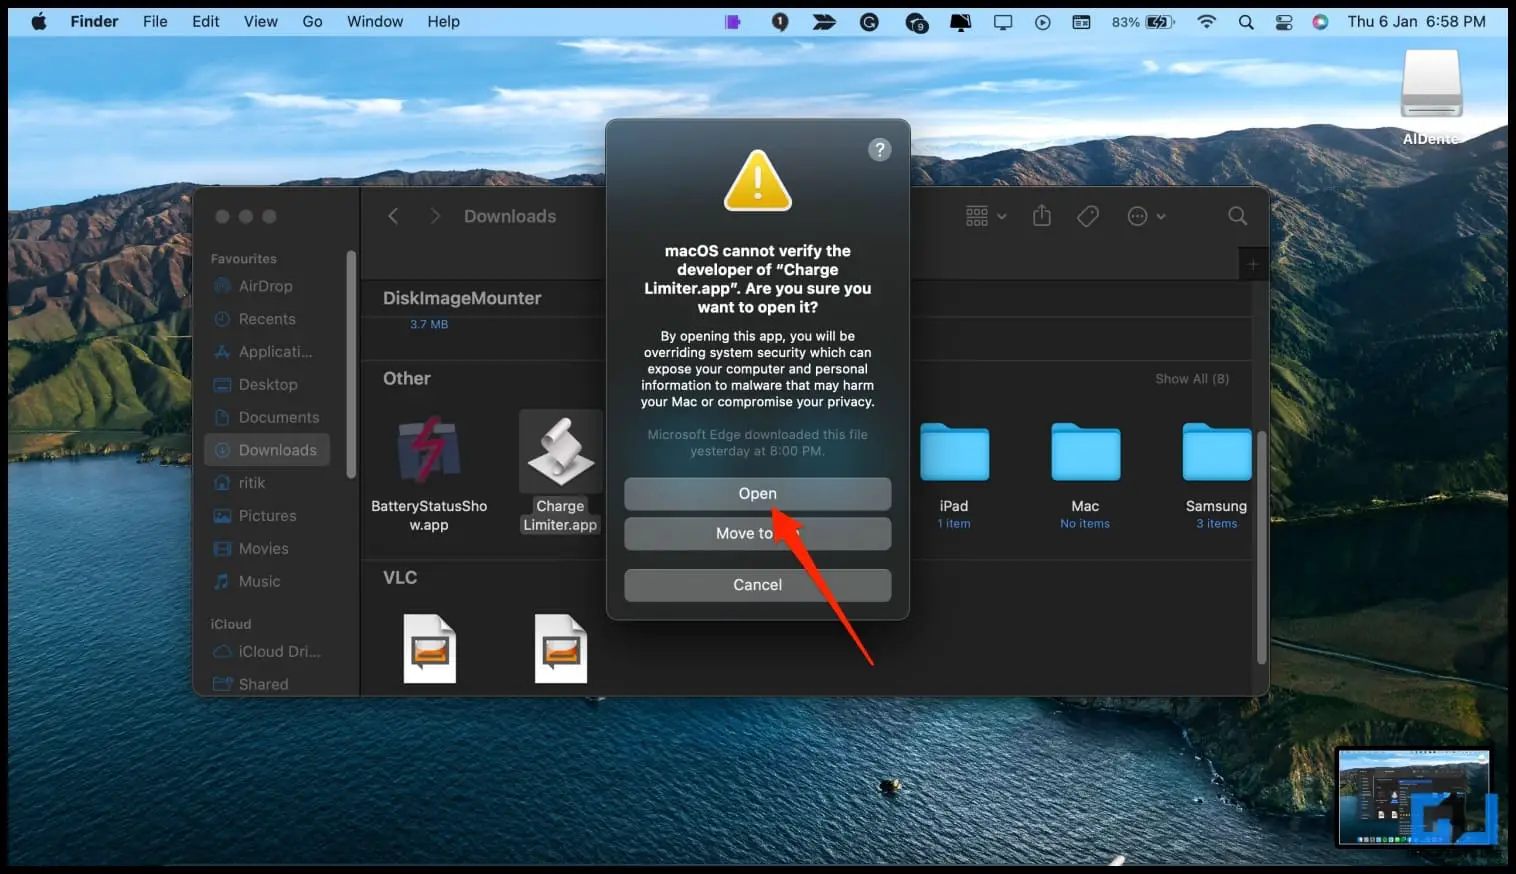Select Downloads in Finder sidebar
This screenshot has height=874, width=1516.
tap(266, 450)
